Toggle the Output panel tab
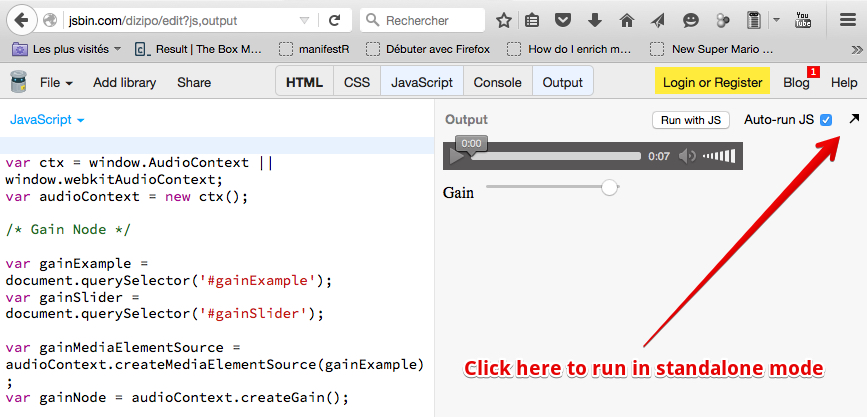867x417 pixels. click(x=563, y=82)
